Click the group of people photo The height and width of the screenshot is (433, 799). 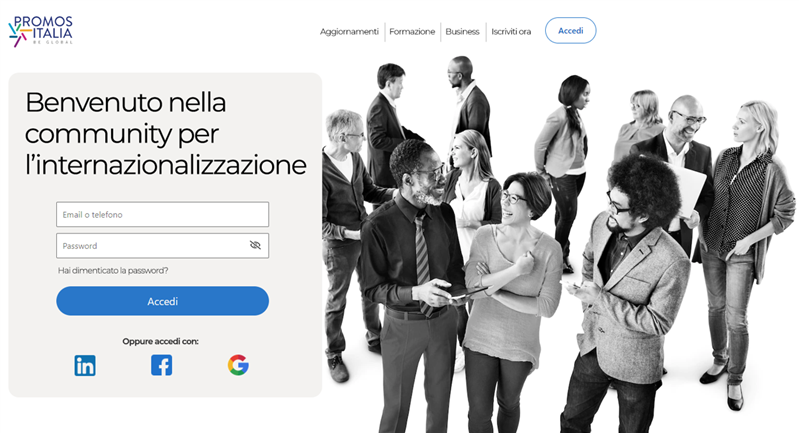point(558,245)
